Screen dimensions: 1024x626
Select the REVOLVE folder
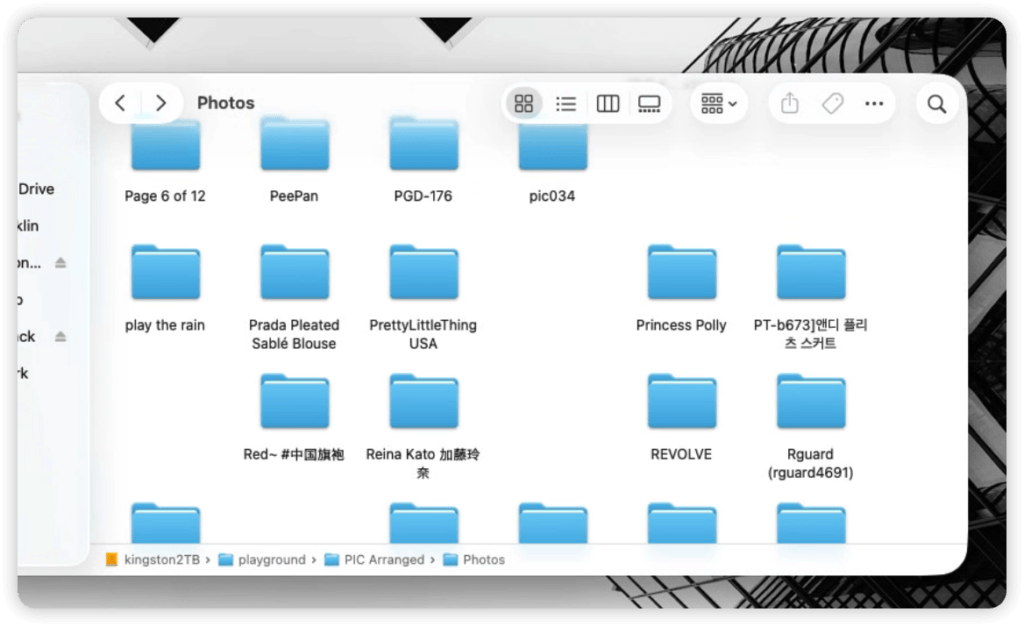click(682, 401)
